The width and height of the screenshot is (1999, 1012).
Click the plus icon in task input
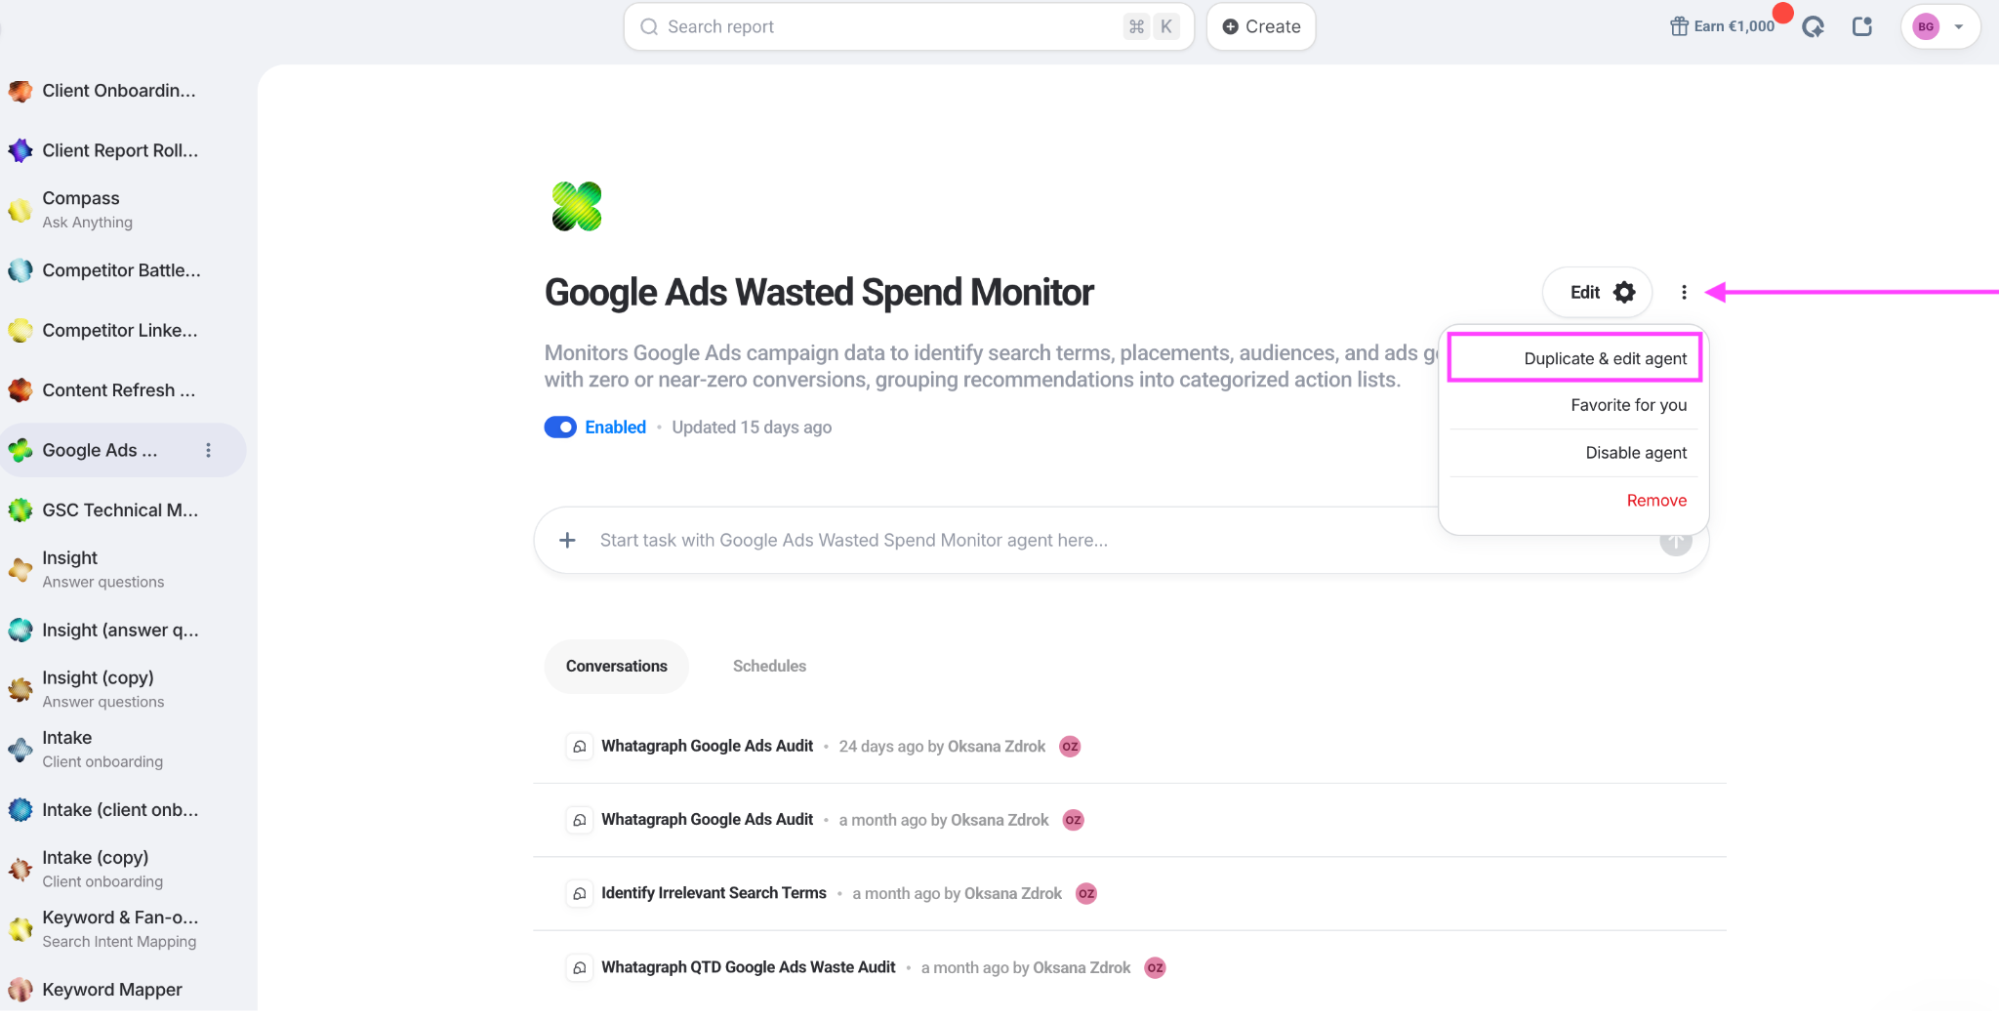pyautogui.click(x=567, y=540)
